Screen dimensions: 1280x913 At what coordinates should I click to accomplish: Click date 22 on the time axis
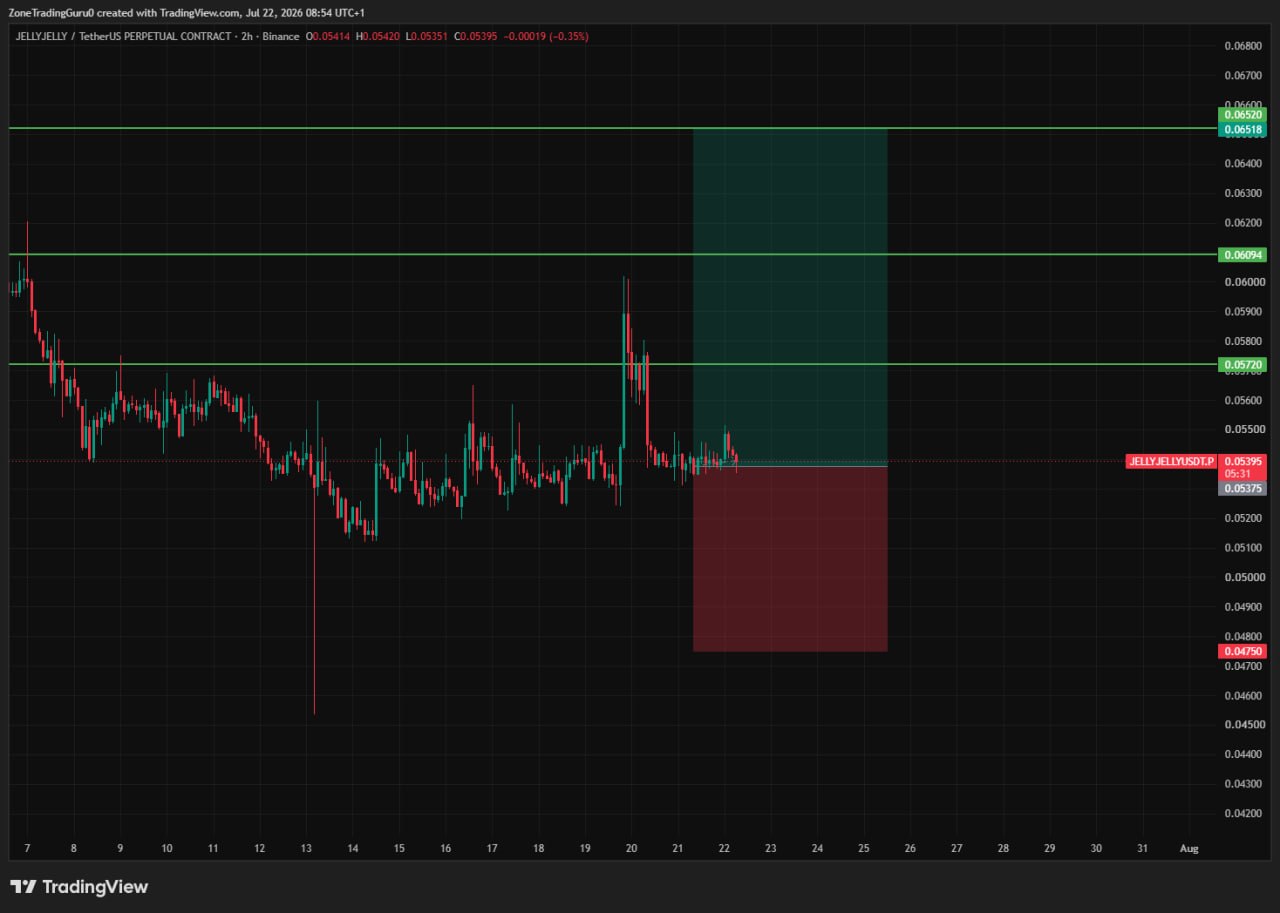click(x=724, y=848)
